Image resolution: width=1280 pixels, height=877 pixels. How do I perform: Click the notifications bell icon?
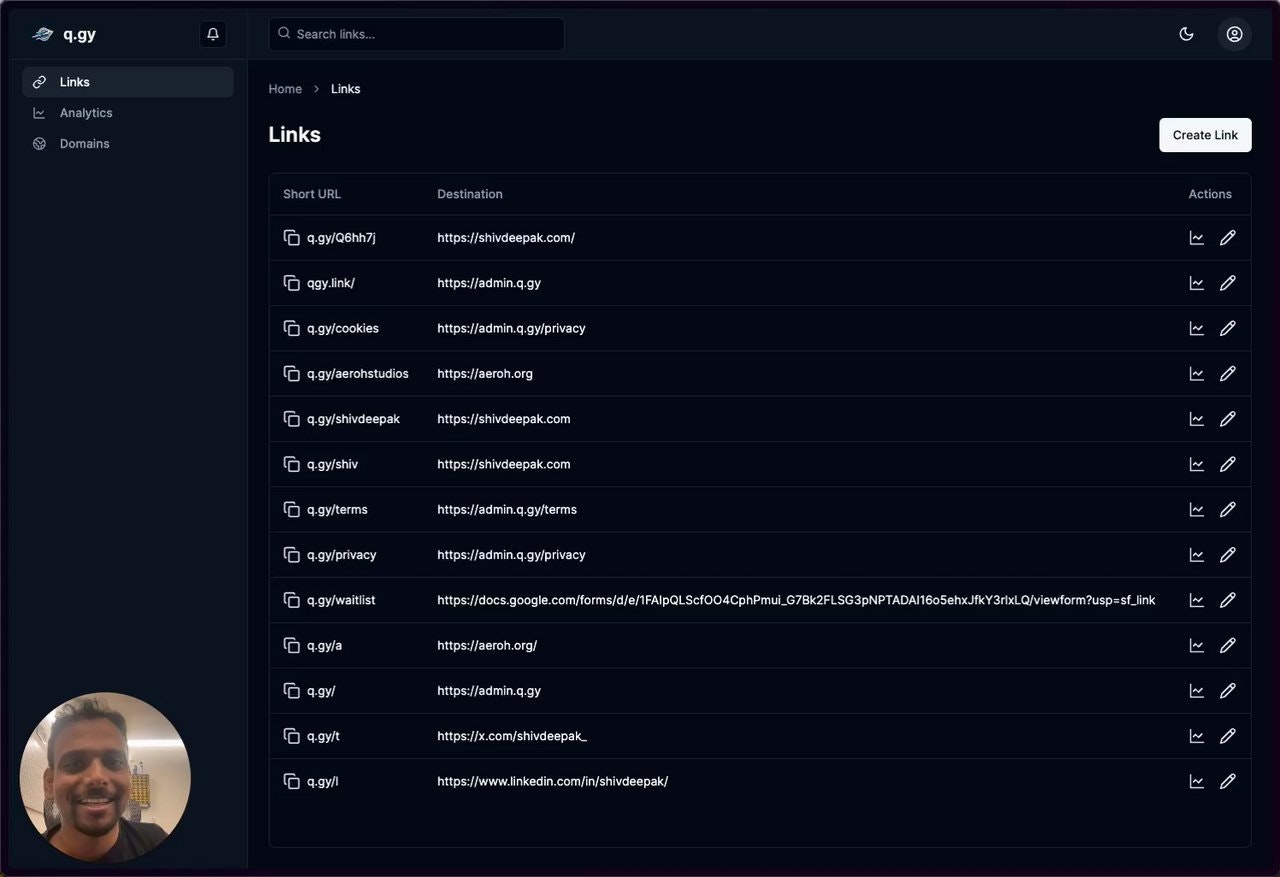(213, 34)
